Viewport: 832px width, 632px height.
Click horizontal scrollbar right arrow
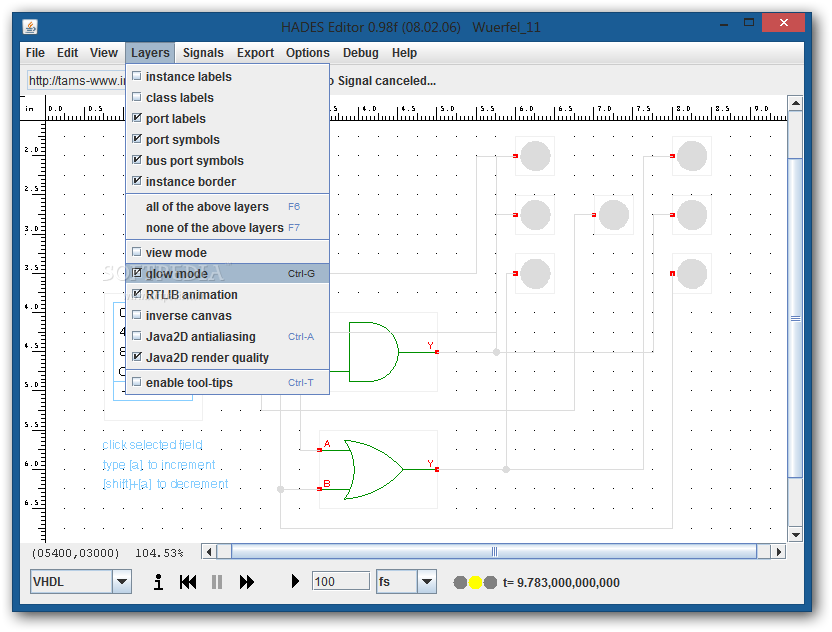(778, 552)
